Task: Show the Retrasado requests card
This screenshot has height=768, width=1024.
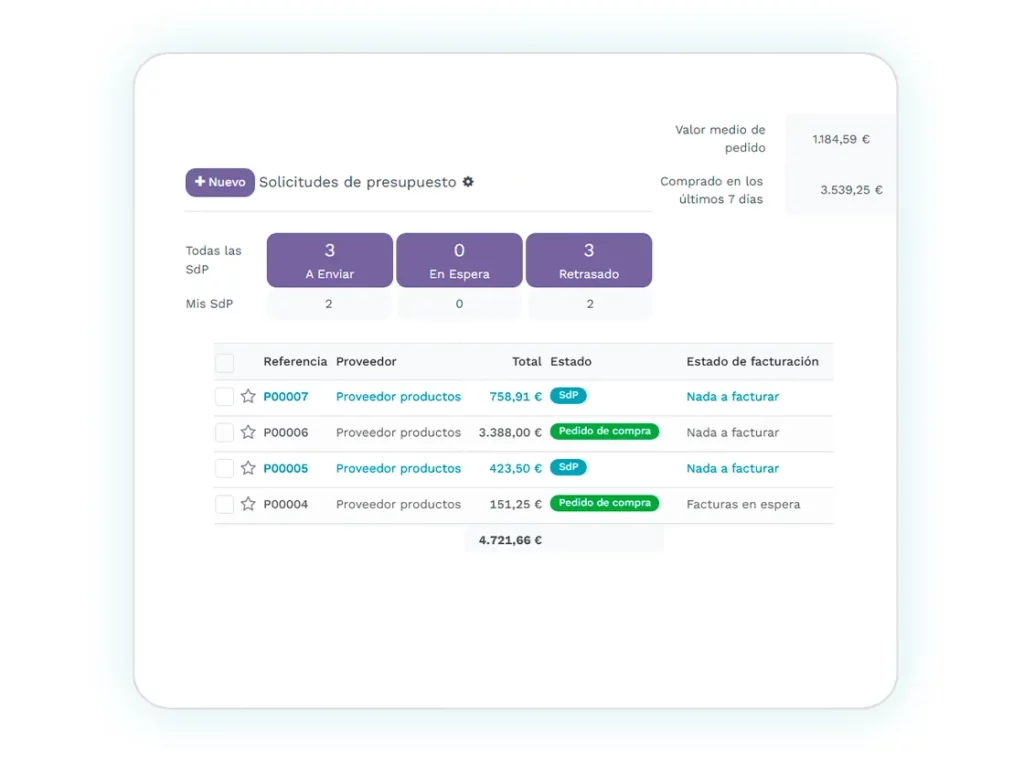Action: pos(589,260)
